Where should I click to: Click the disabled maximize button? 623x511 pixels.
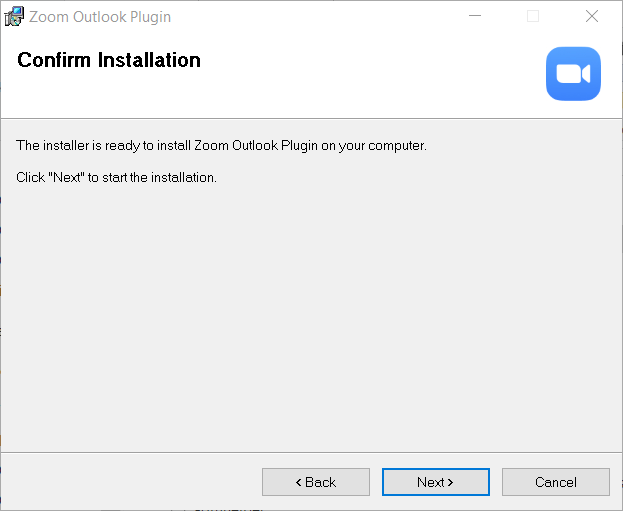pos(533,16)
